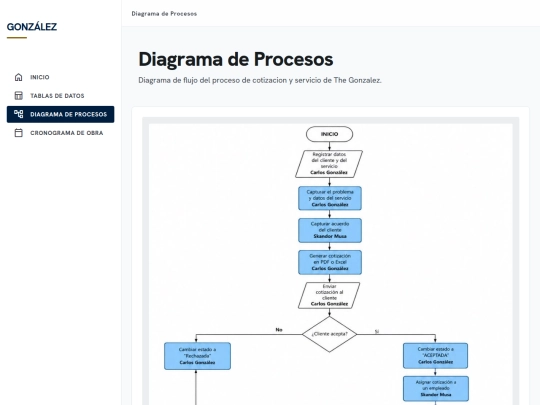Click the Capturar el problema node

click(x=330, y=198)
